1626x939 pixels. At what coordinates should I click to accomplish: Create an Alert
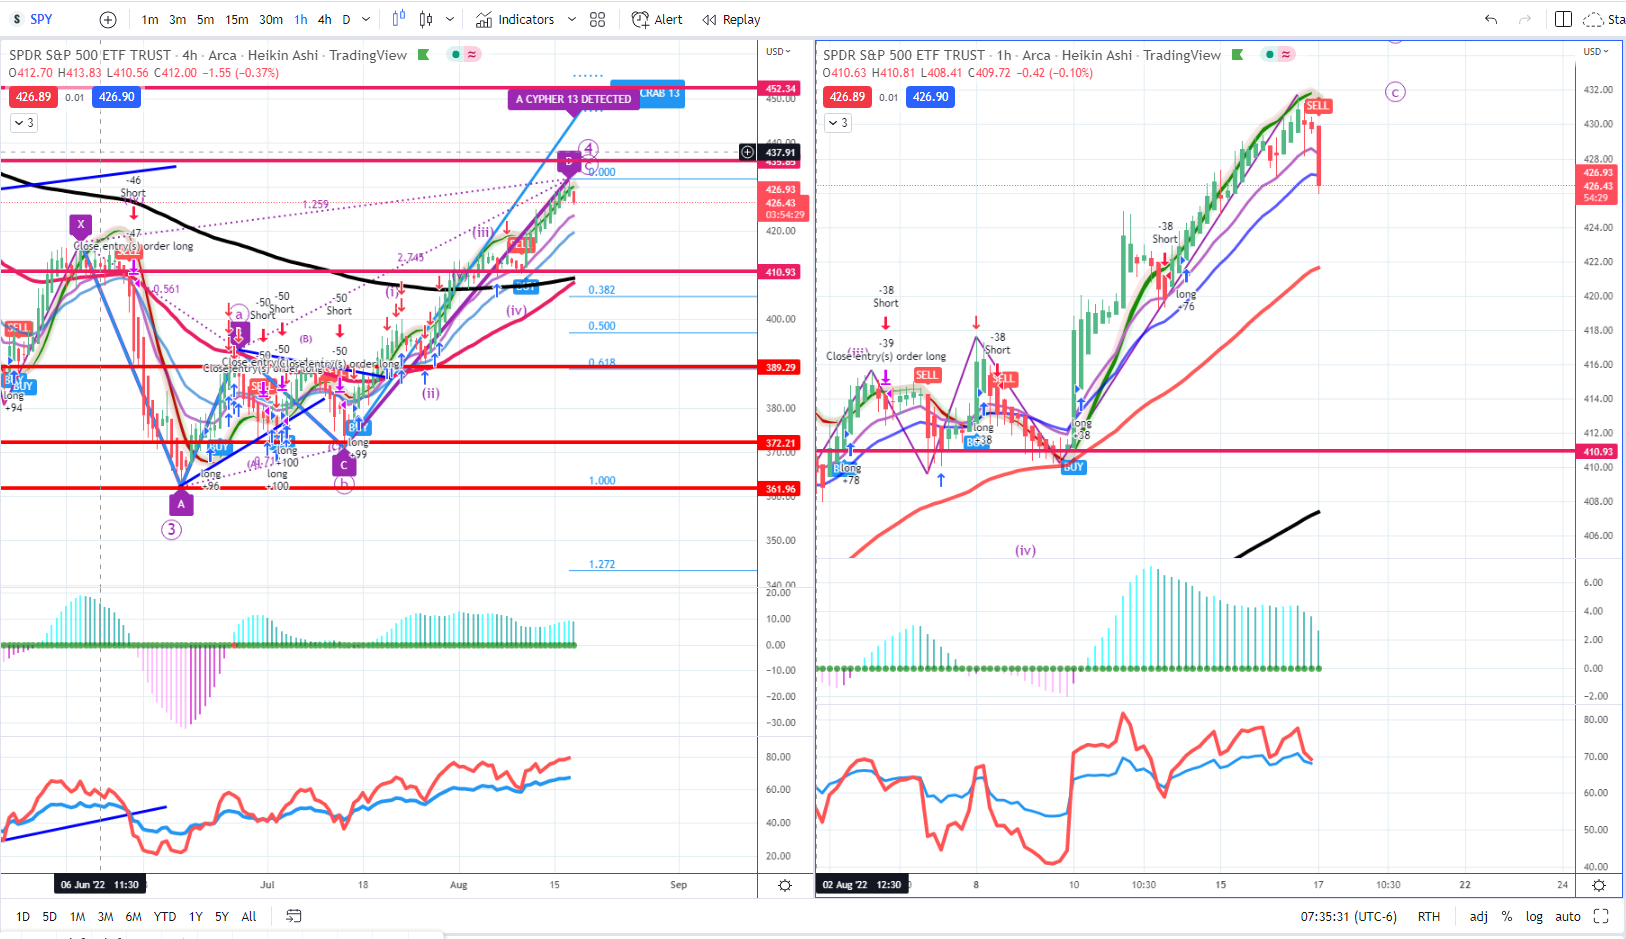pyautogui.click(x=657, y=19)
